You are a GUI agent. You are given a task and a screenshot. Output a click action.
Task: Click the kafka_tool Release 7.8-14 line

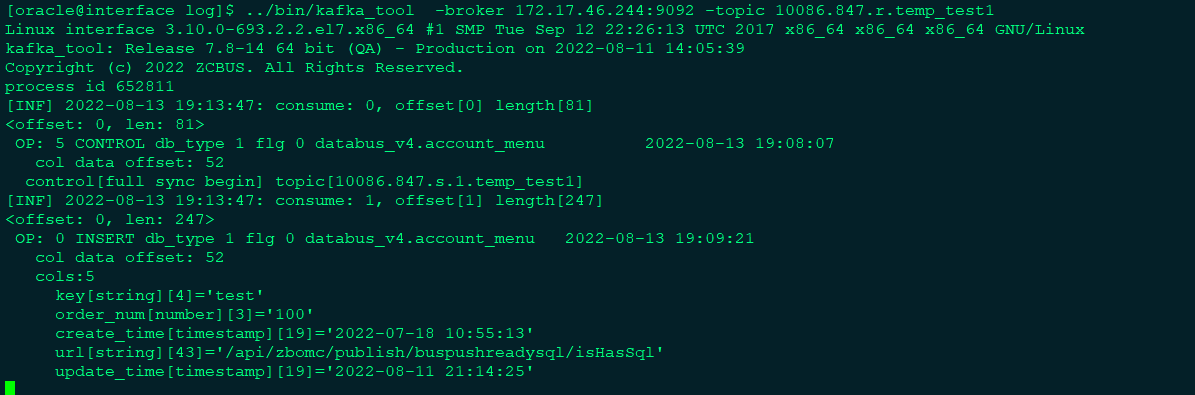pos(374,49)
